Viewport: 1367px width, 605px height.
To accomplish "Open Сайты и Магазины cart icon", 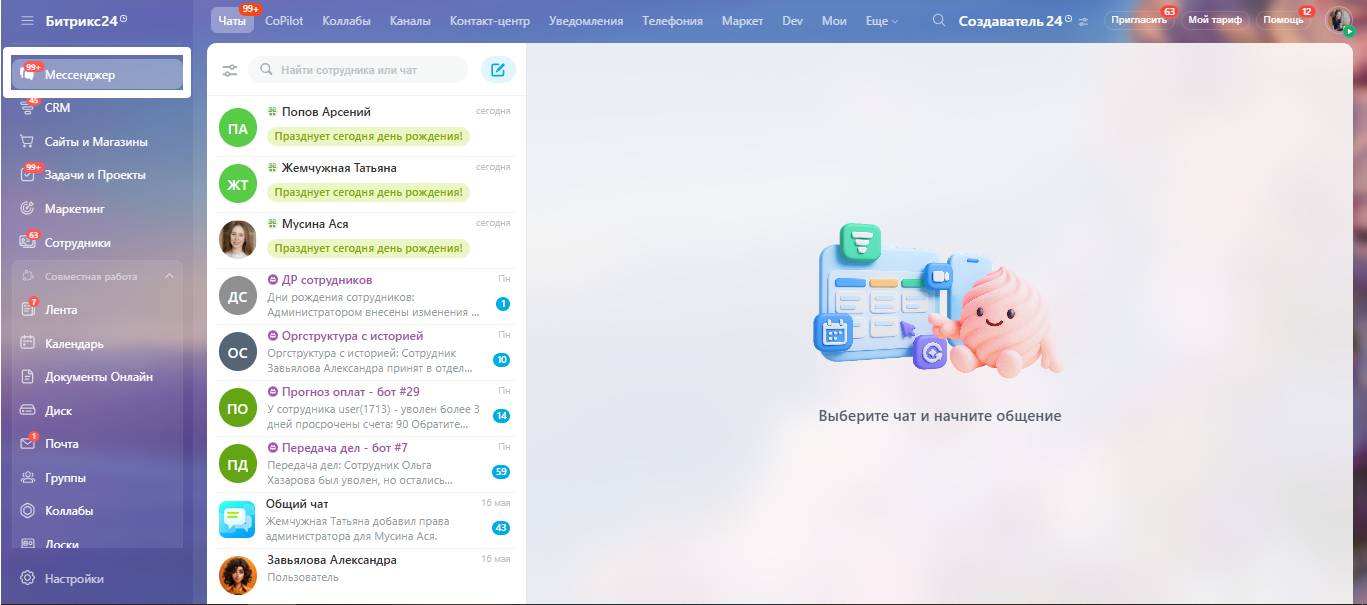I will [28, 142].
